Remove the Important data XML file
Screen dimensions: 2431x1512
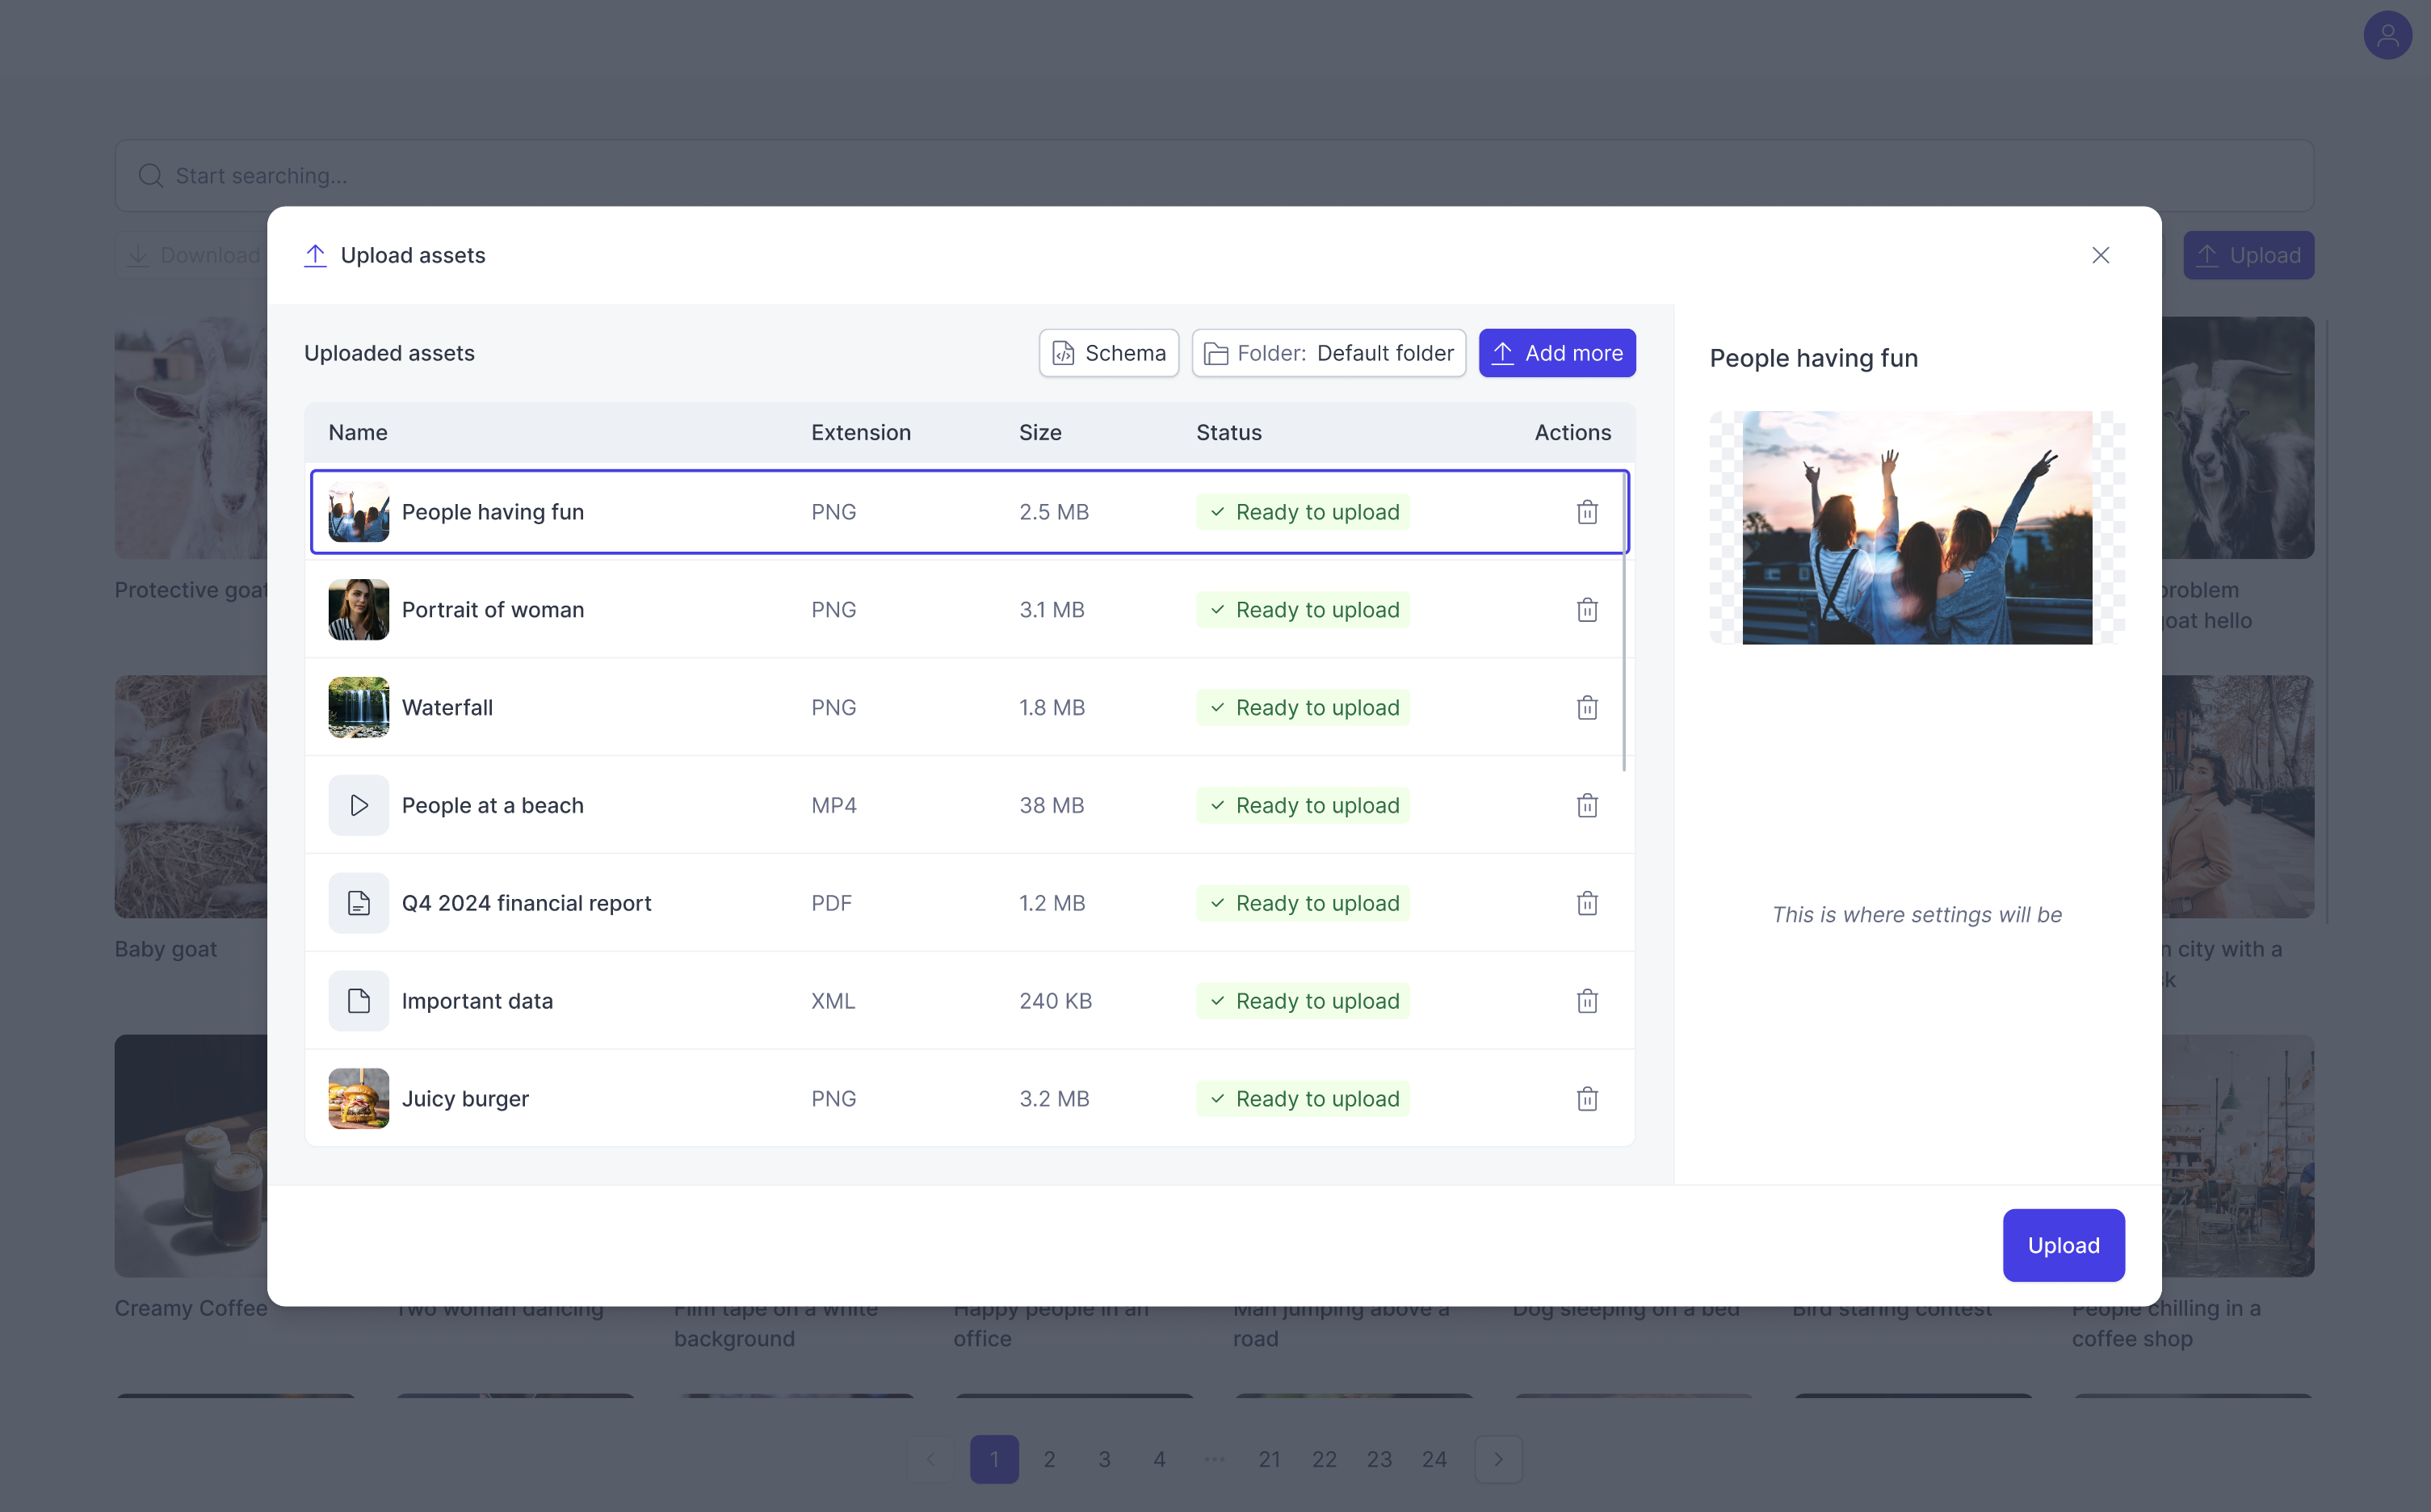pyautogui.click(x=1587, y=1001)
